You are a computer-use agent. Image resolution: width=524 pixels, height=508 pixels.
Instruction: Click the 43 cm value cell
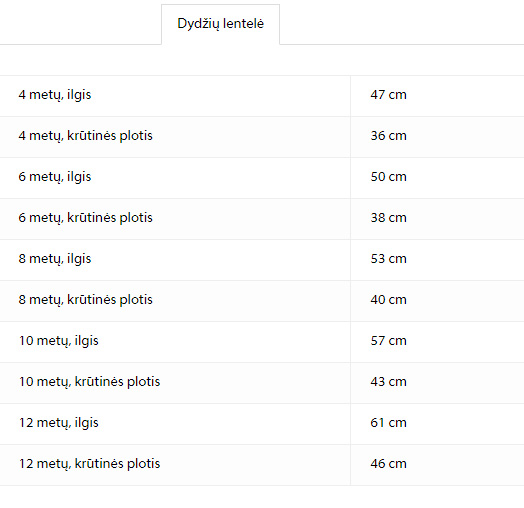[388, 382]
